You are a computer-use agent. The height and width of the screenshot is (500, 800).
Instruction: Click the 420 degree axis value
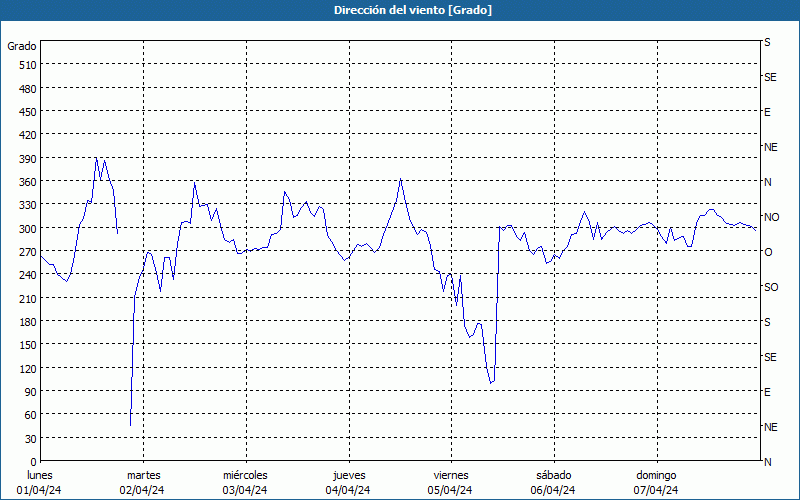tap(28, 135)
